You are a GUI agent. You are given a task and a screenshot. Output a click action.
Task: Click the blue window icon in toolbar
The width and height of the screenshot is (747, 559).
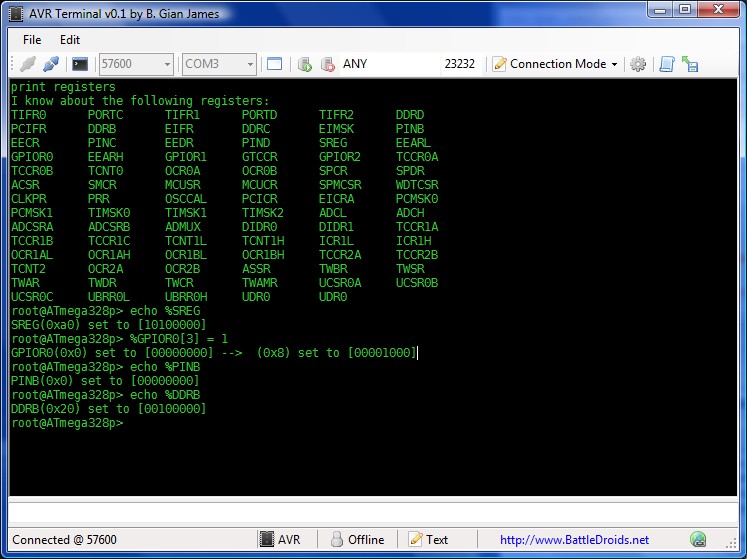274,64
